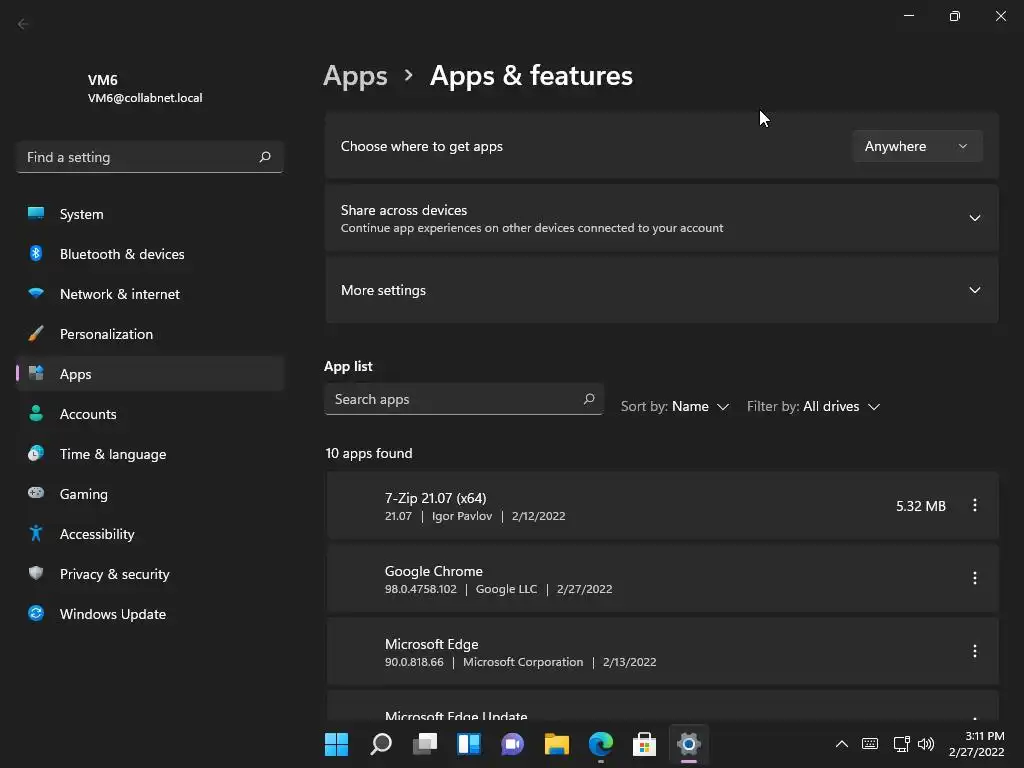
Task: Expand Share across devices section
Action: pyautogui.click(x=662, y=218)
